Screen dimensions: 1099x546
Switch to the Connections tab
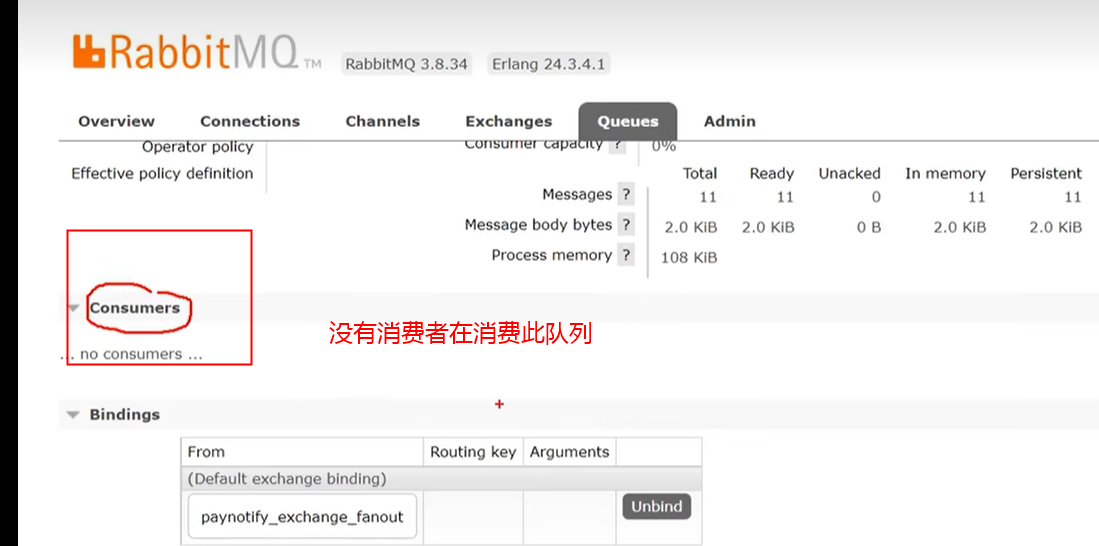point(250,122)
